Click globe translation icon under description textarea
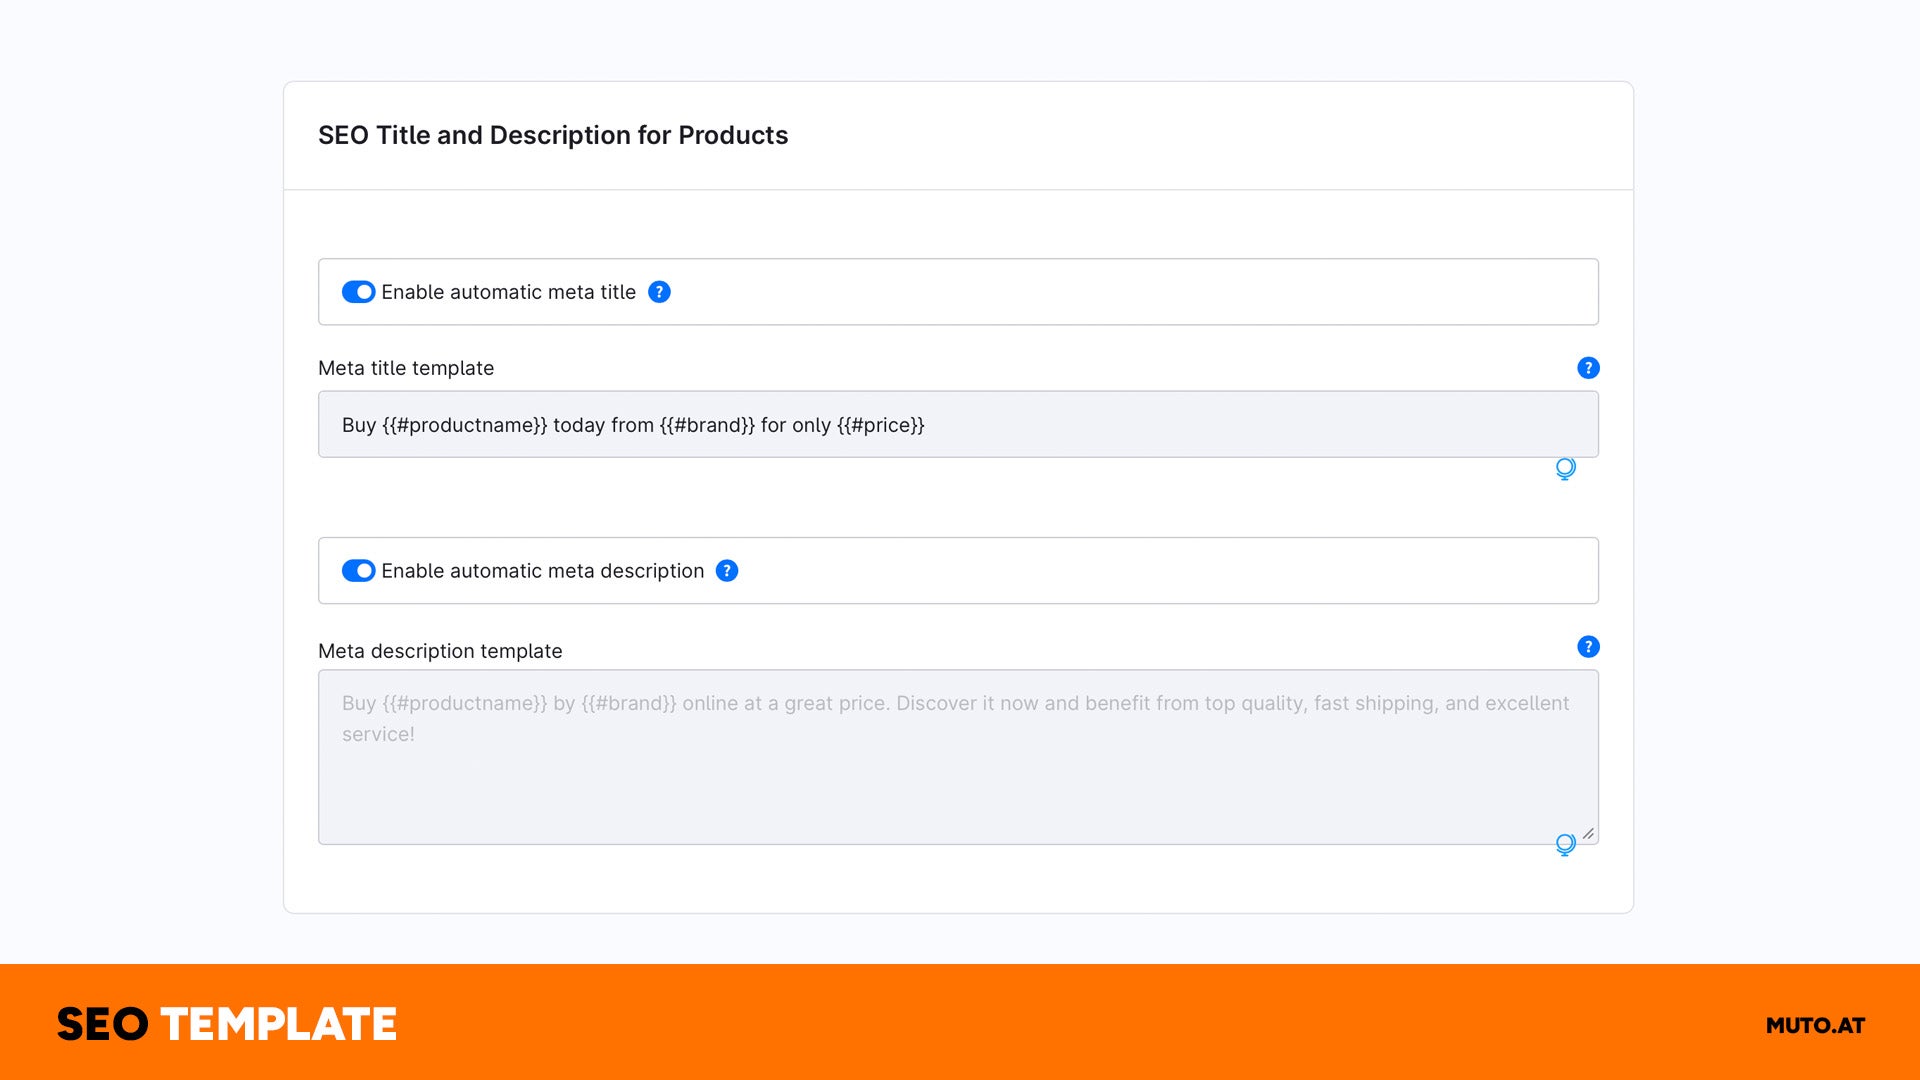The height and width of the screenshot is (1080, 1920). 1565,845
